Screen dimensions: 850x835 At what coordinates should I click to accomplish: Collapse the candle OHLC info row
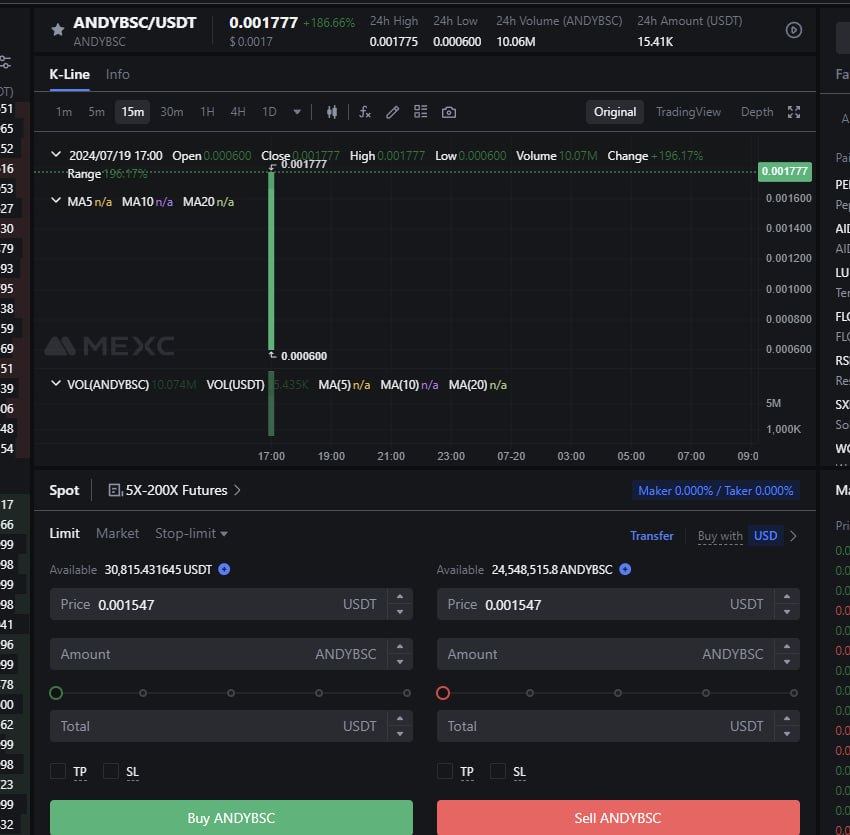55,155
